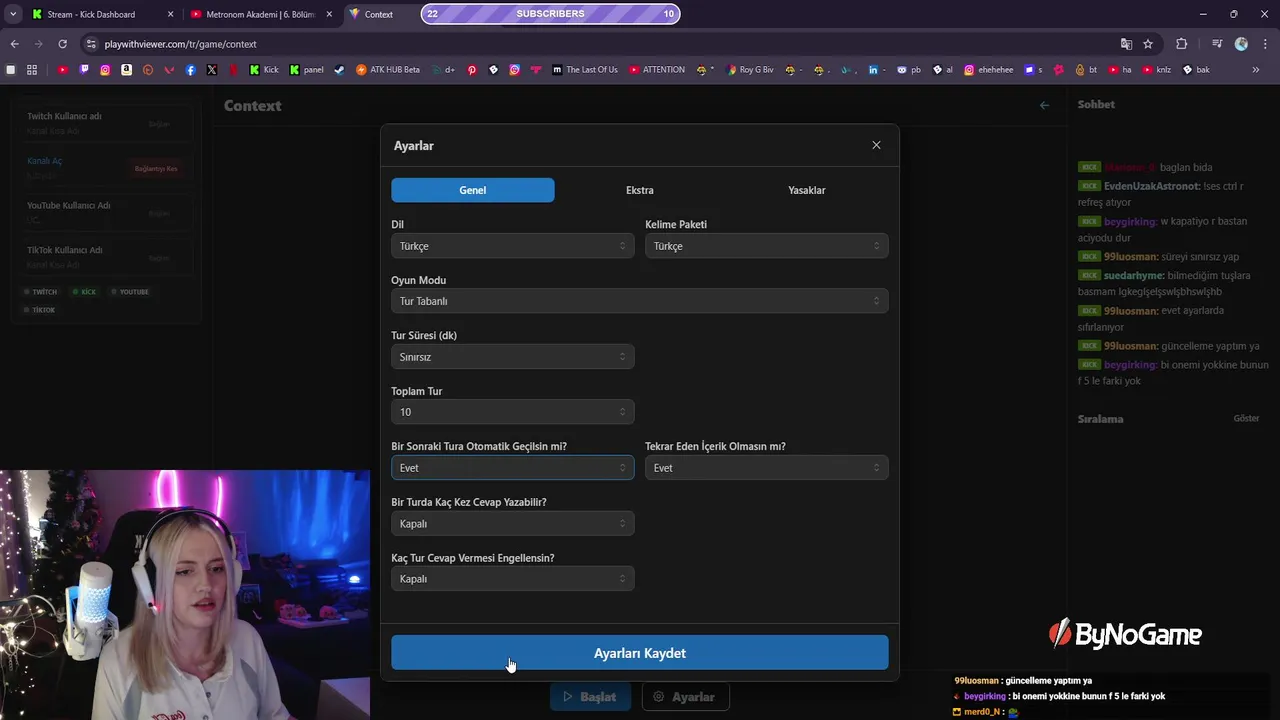This screenshot has width=1280, height=720.
Task: Open the Kelime Paketi dropdown
Action: click(x=767, y=246)
